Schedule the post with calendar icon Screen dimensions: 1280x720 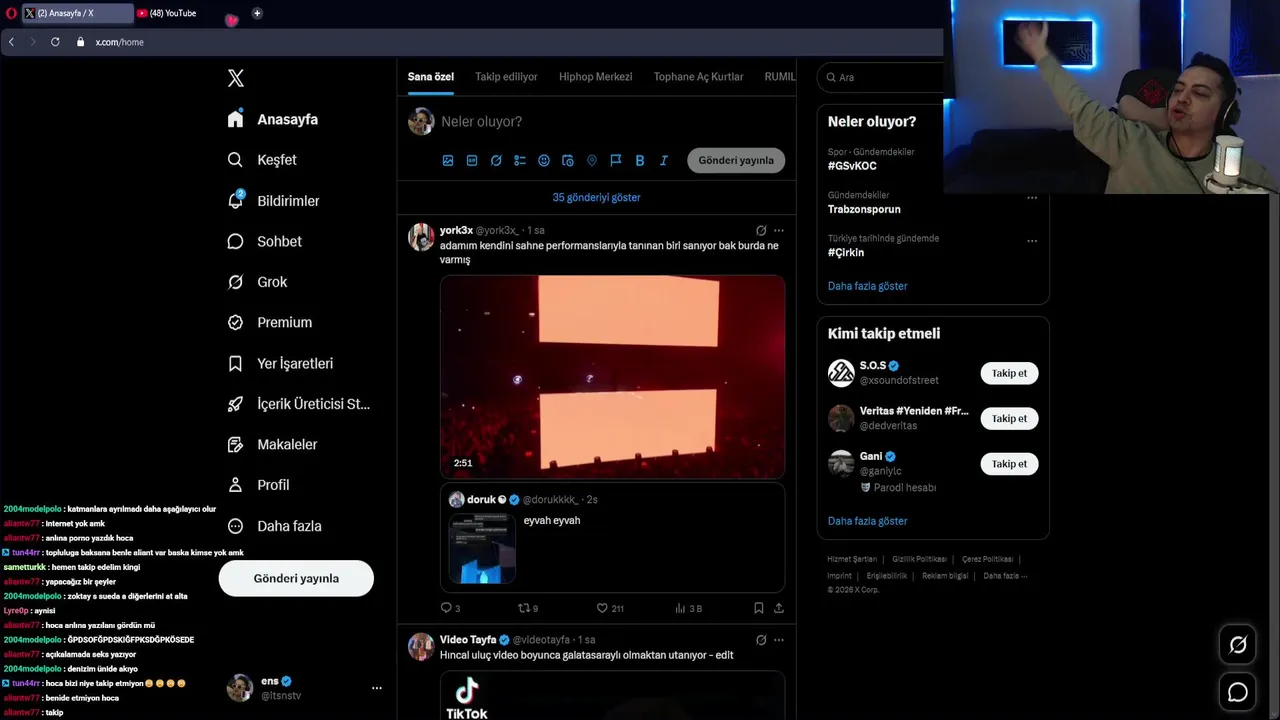click(x=568, y=160)
